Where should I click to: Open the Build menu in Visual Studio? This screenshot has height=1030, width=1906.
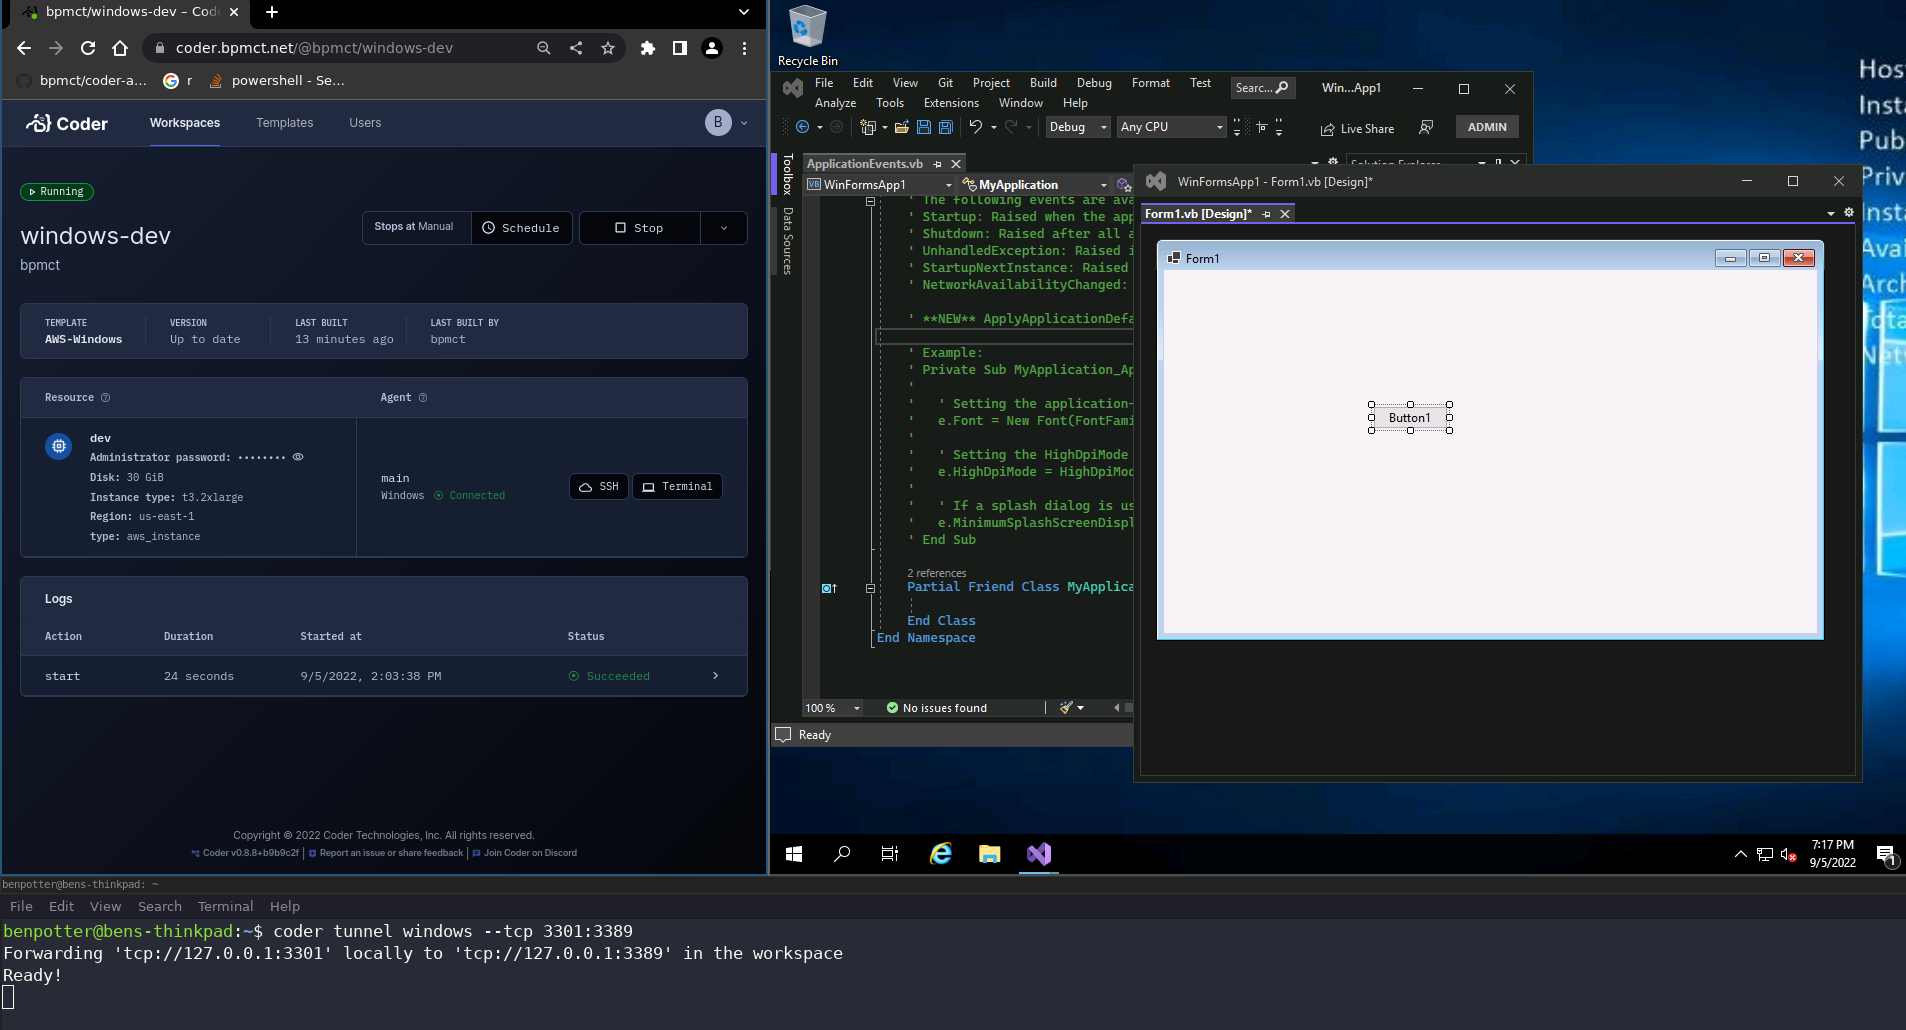(x=1043, y=83)
